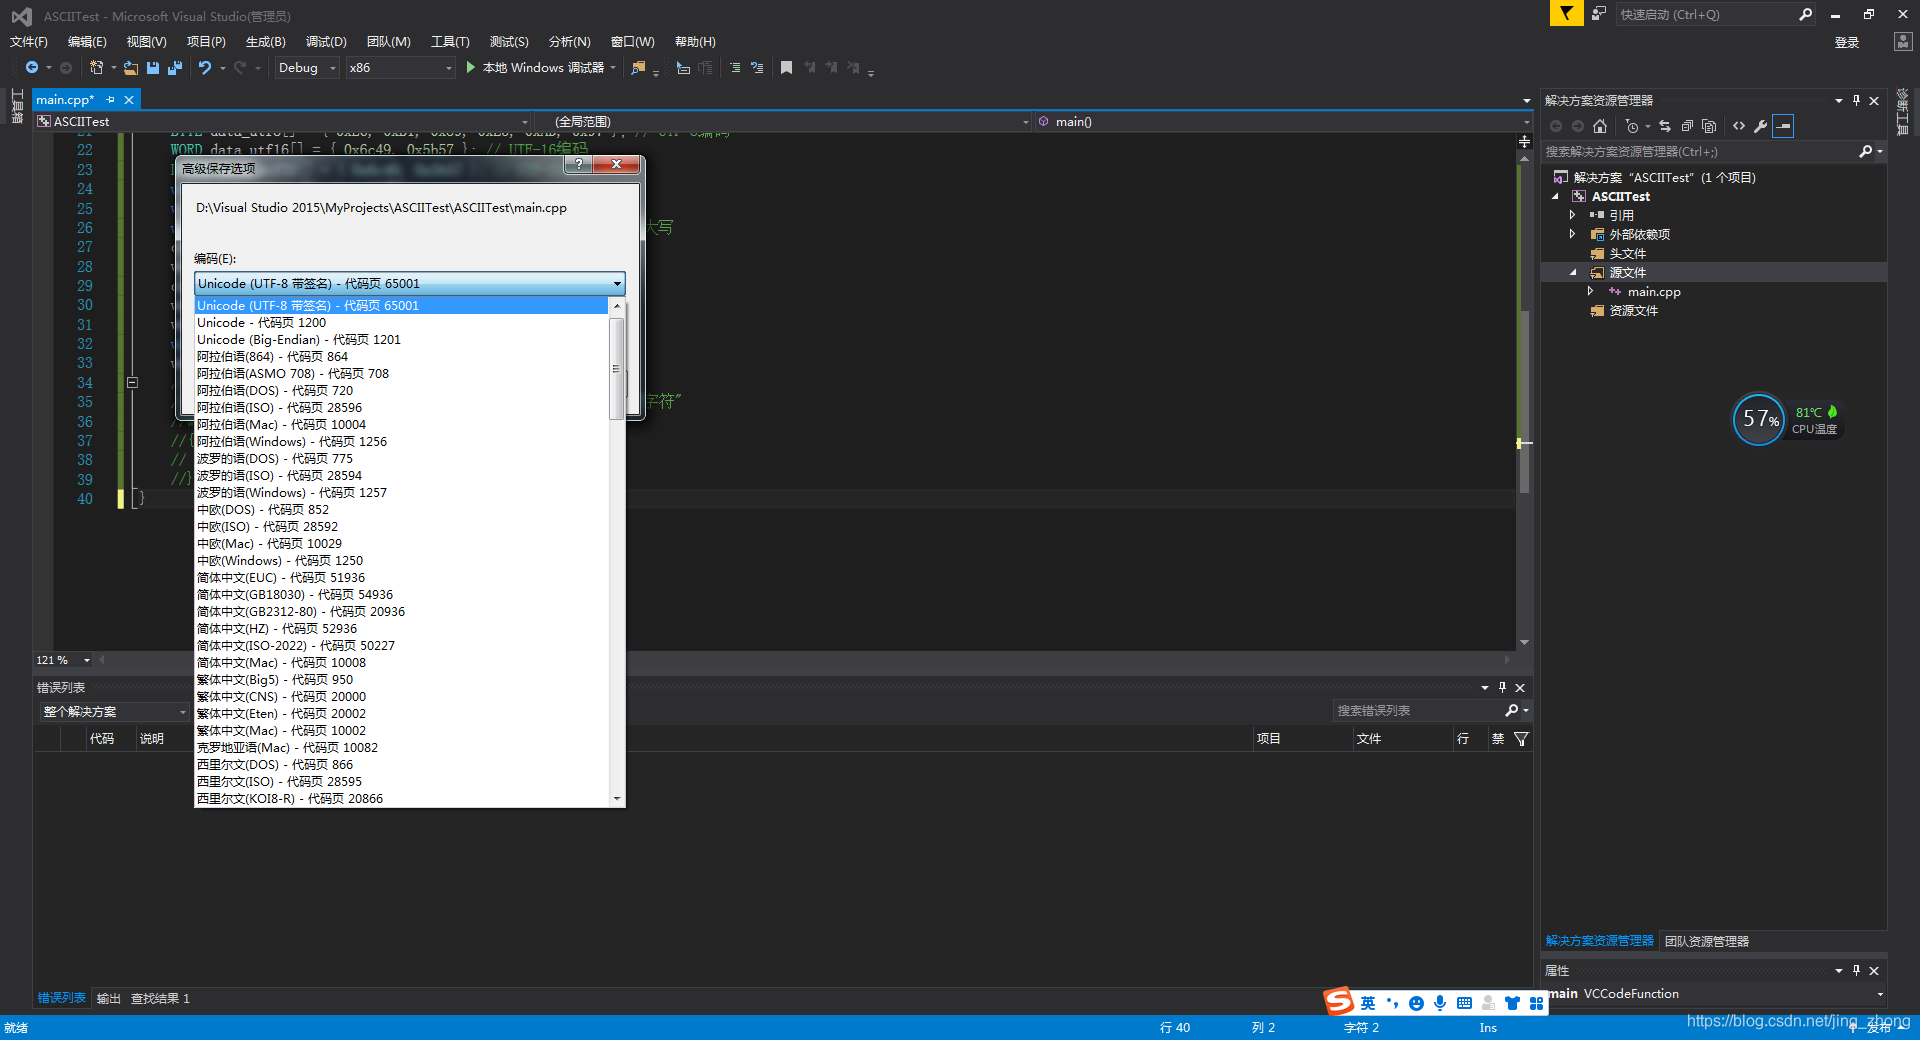Pin the main.cpp editor tab

tap(111, 100)
